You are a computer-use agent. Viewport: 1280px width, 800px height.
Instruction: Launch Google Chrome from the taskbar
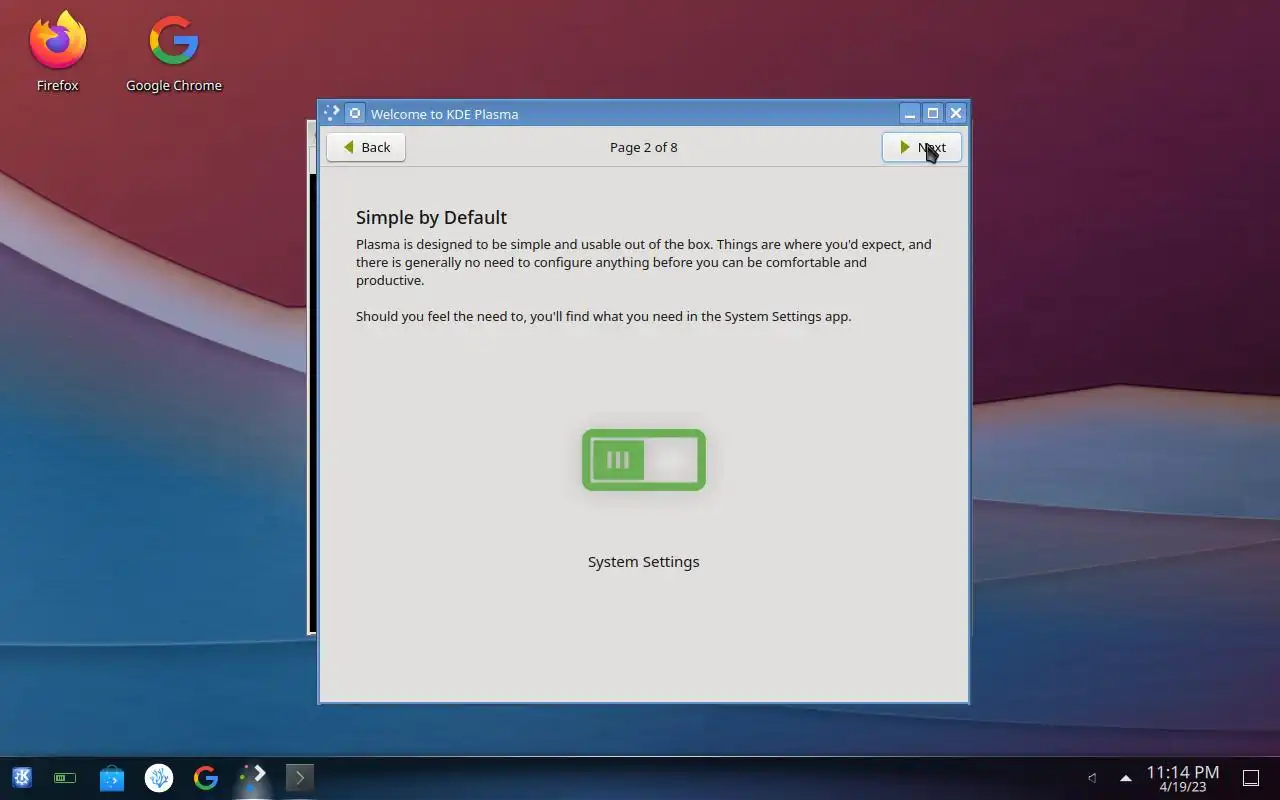point(206,777)
